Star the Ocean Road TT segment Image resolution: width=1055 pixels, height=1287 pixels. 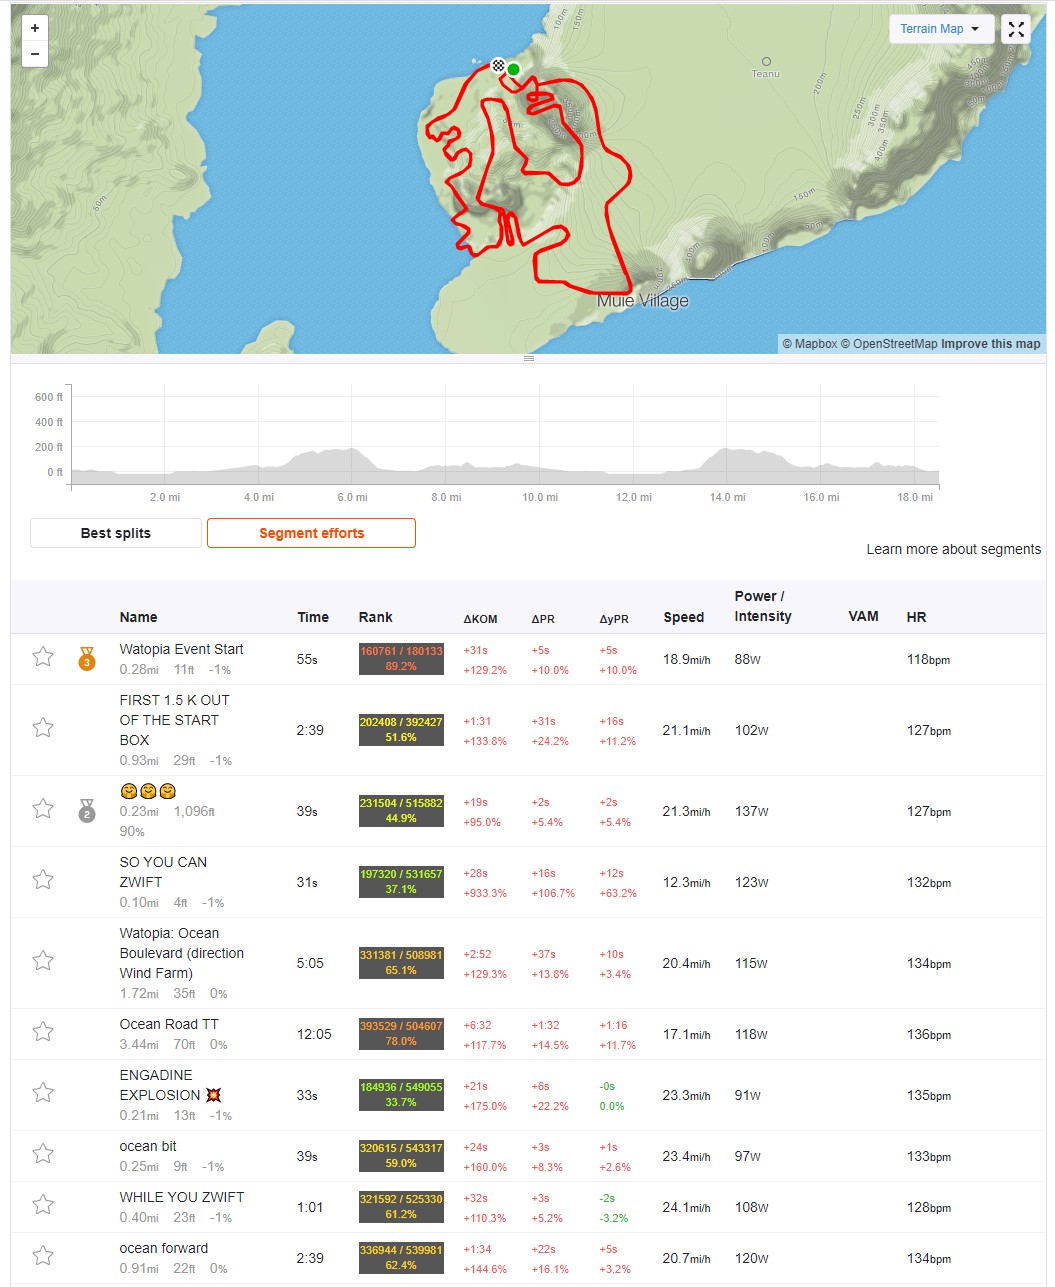[x=43, y=1032]
